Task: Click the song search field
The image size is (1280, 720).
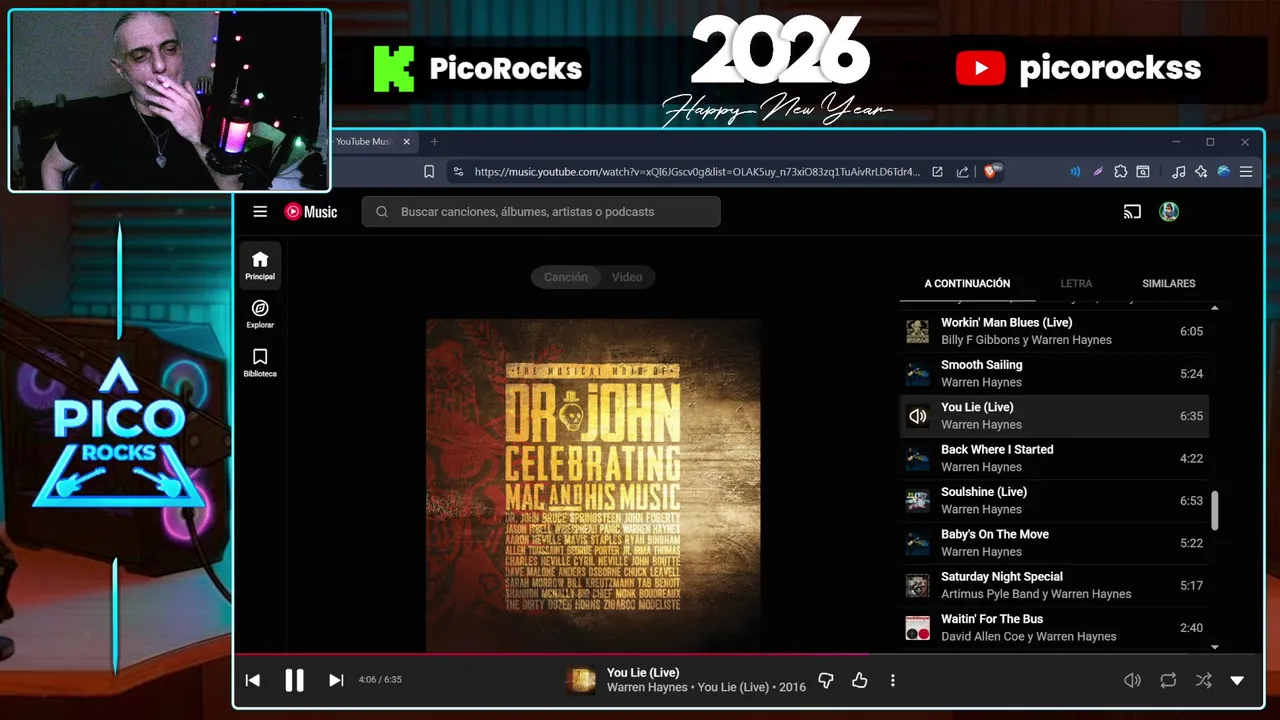Action: pyautogui.click(x=541, y=212)
